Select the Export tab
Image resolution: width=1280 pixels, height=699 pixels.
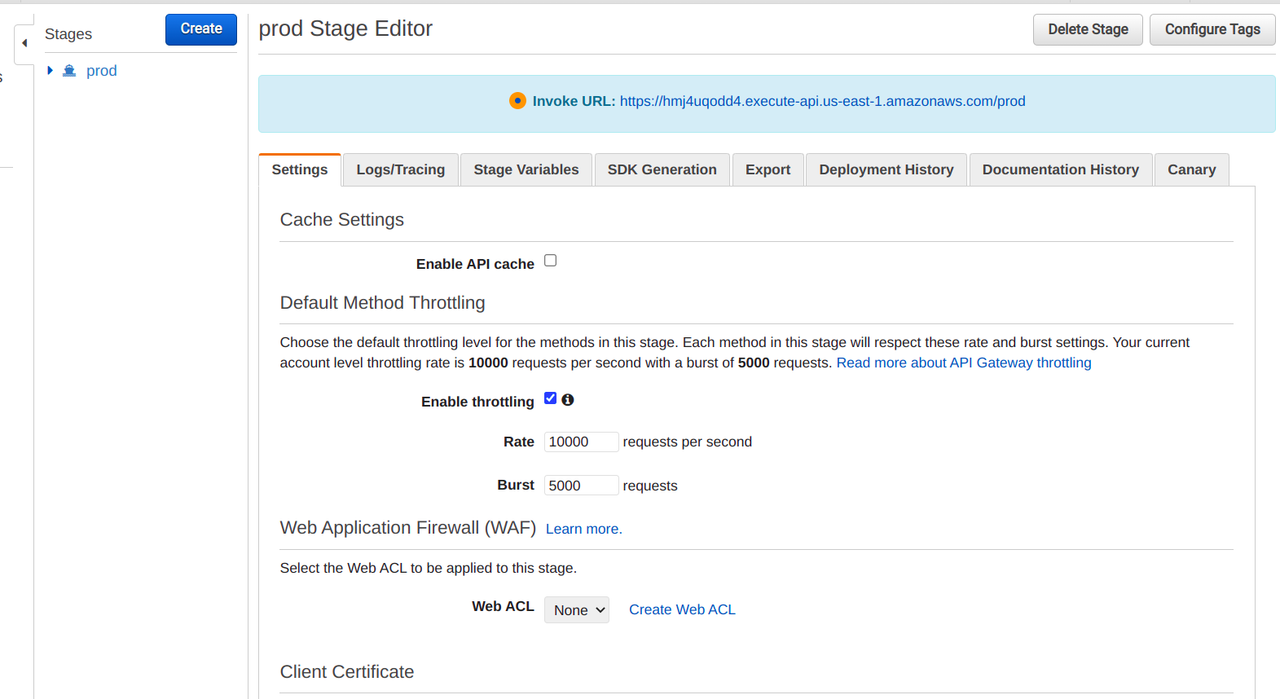[x=768, y=170]
